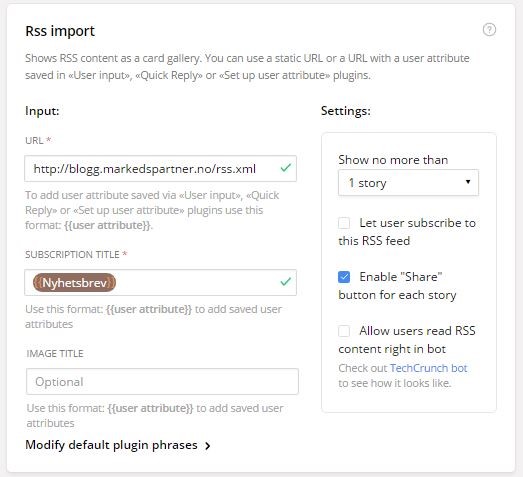
Task: Expand Modify default plugin phrases
Action: tap(111, 445)
